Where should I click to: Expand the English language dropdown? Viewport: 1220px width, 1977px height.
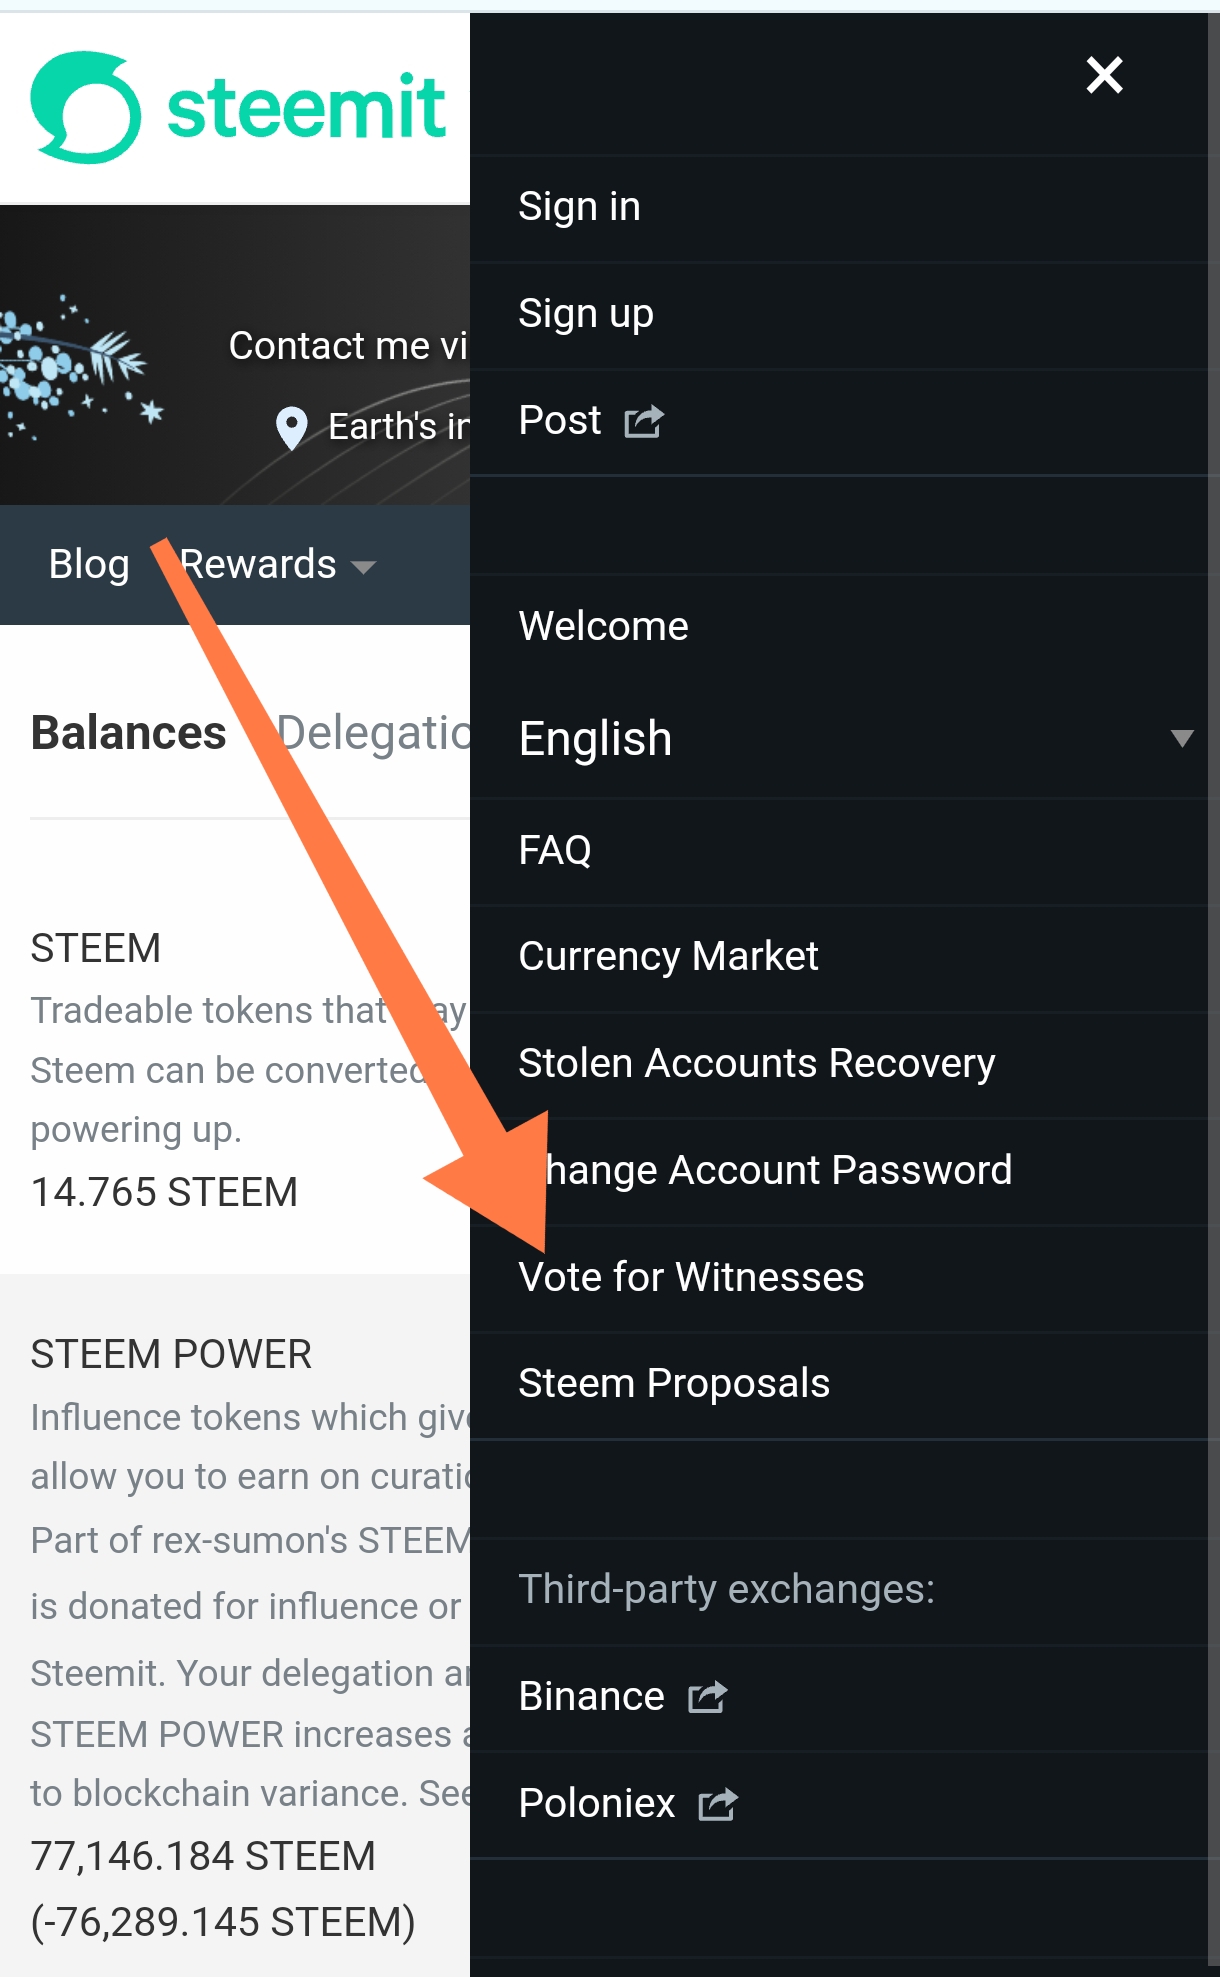(x=1182, y=739)
